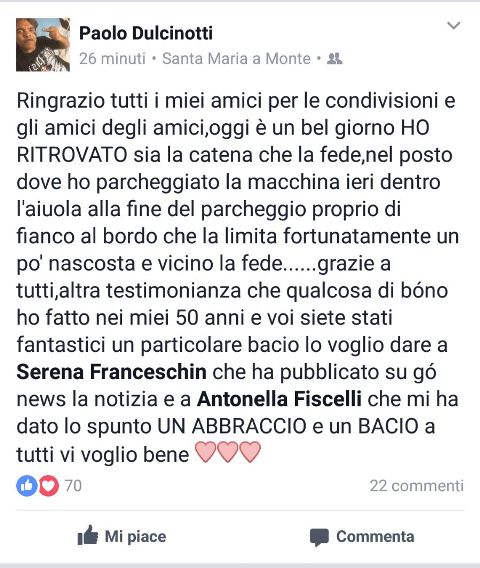This screenshot has width=480, height=568.
Task: Open the Santa Maria a Monte location
Action: coord(236,58)
